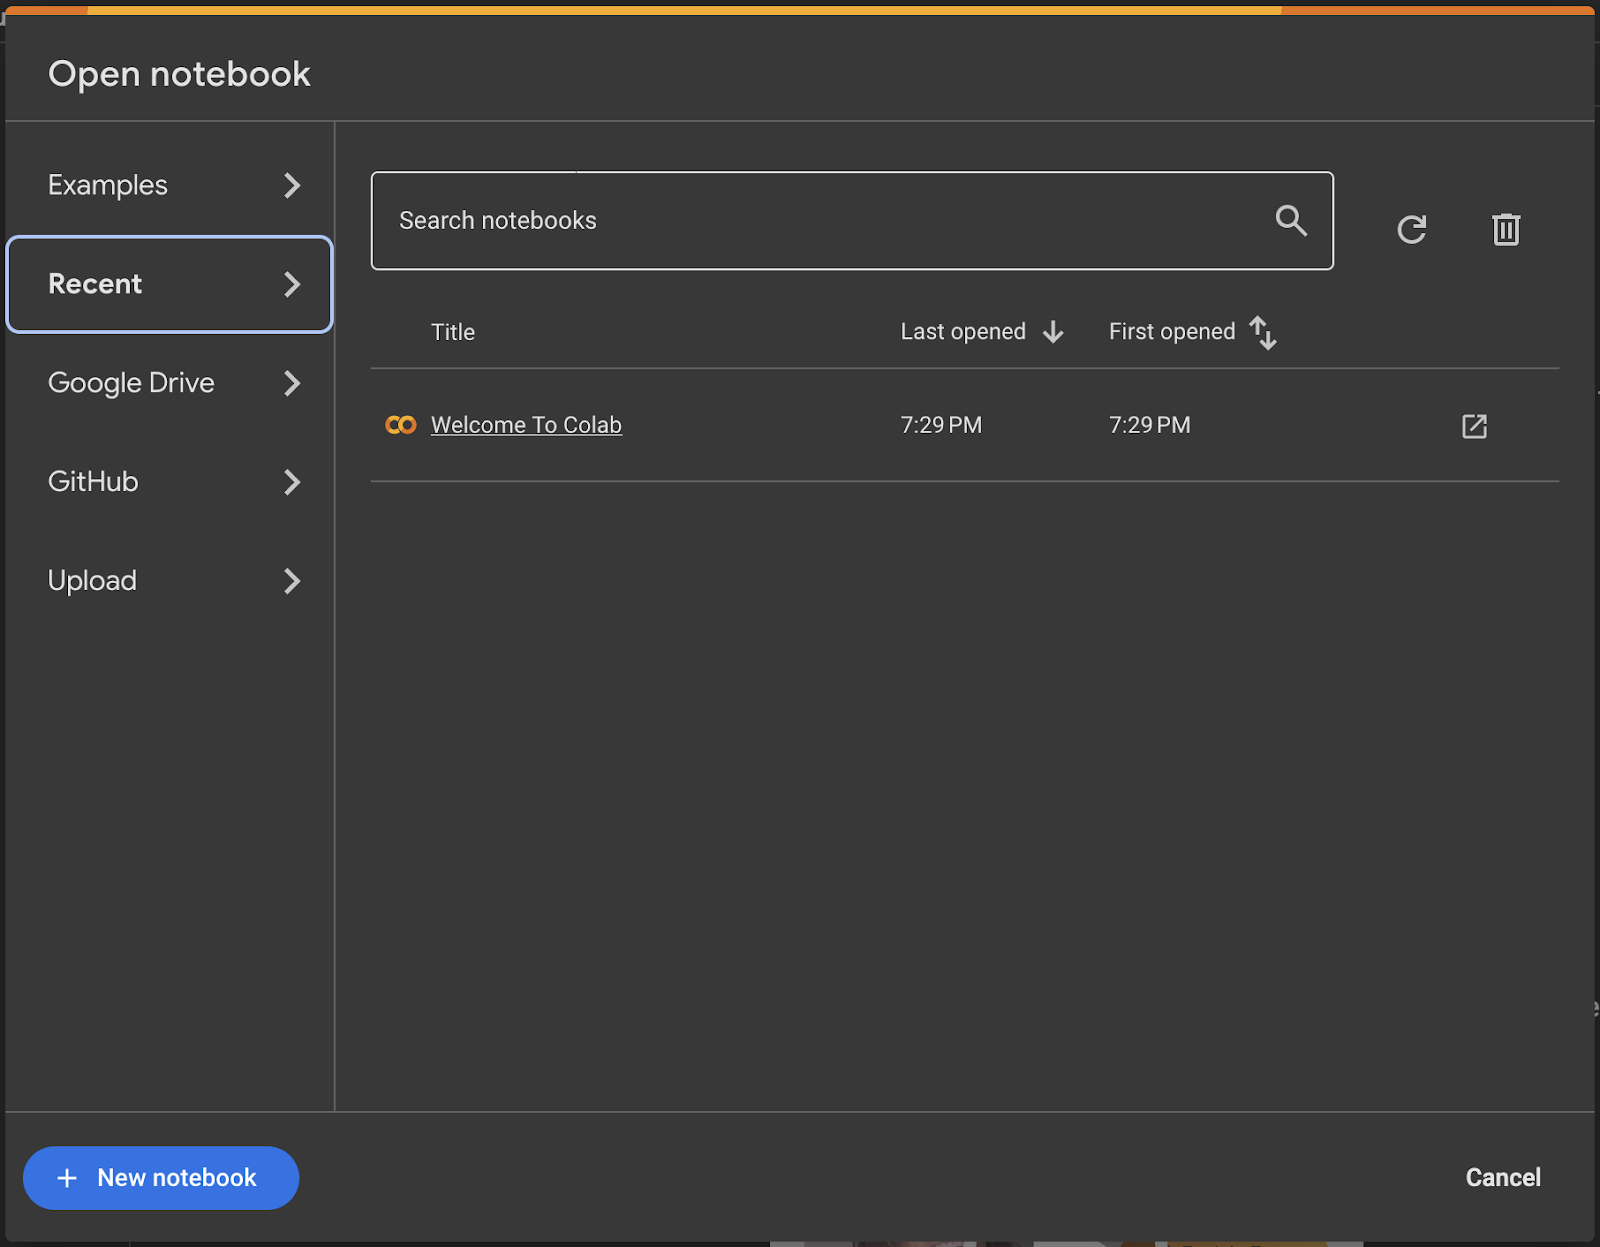This screenshot has height=1247, width=1600.
Task: Focus the Search notebooks field
Action: click(x=852, y=220)
